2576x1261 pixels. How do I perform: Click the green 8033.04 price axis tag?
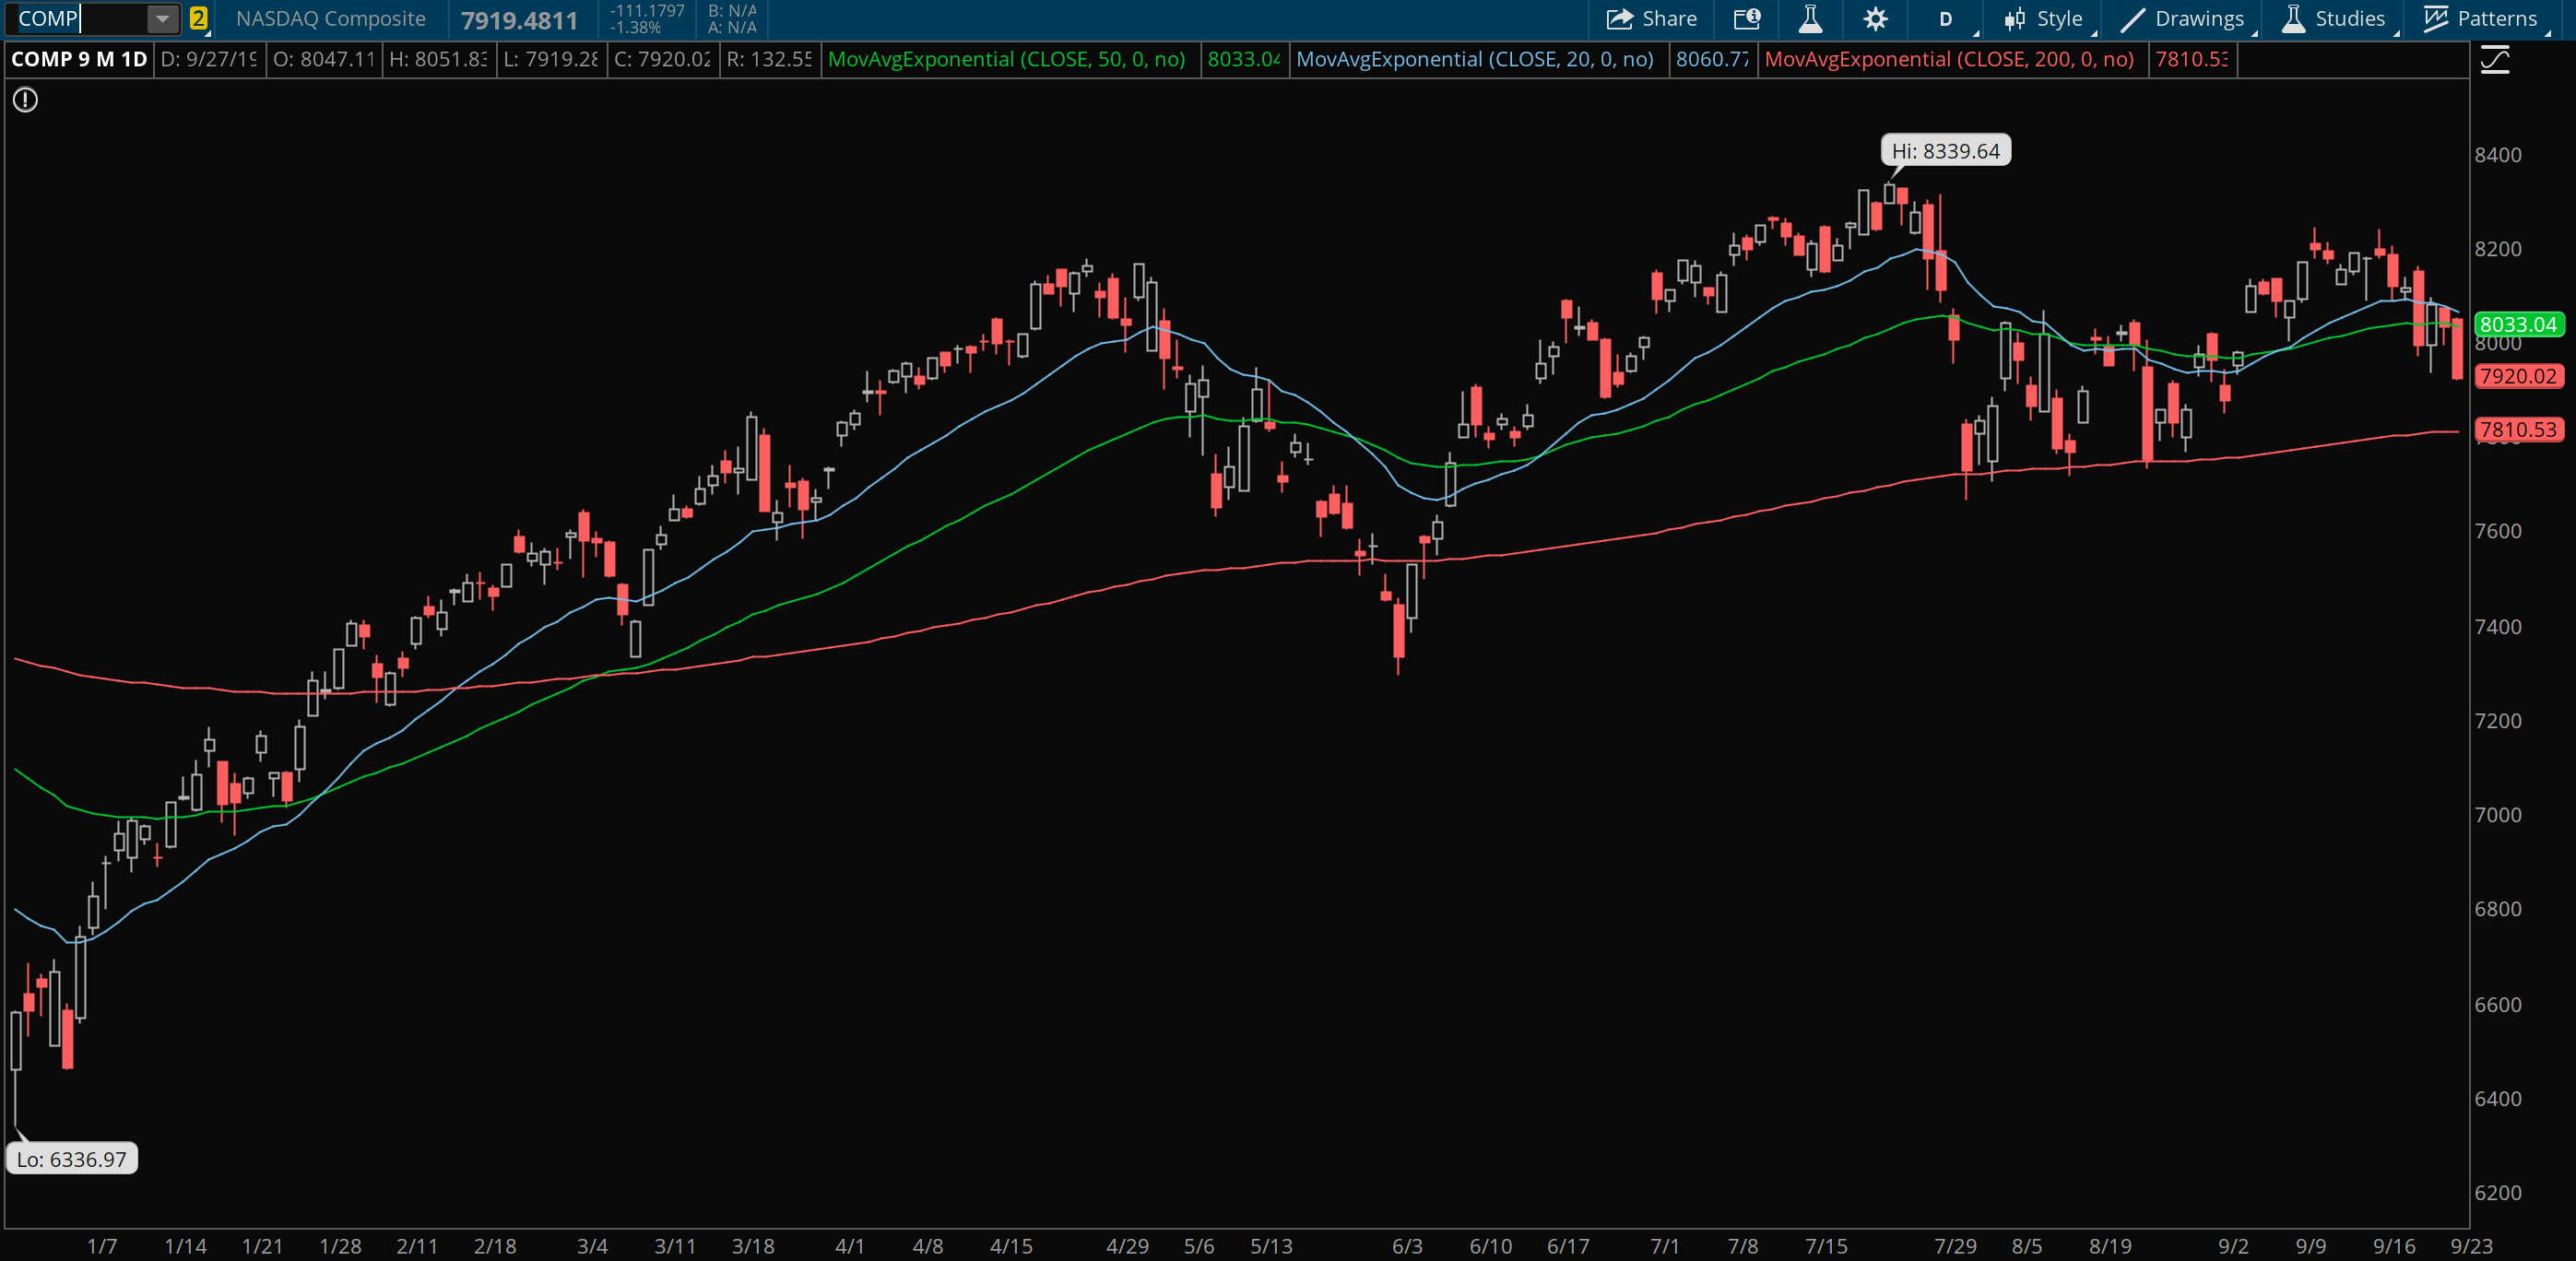tap(2518, 324)
